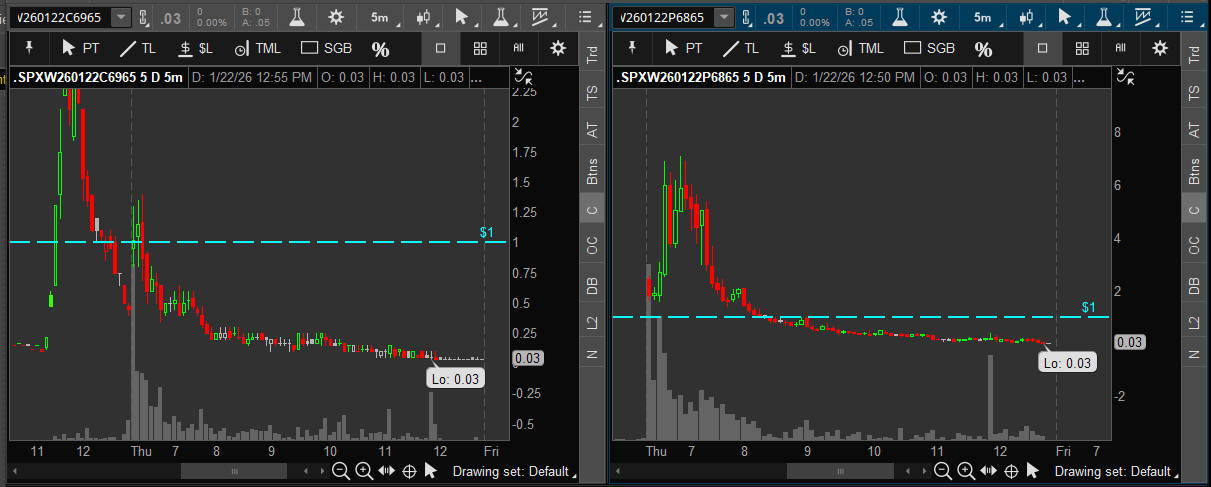Click the percent tool in left drawing toolbar
The height and width of the screenshot is (487, 1211).
click(x=380, y=49)
